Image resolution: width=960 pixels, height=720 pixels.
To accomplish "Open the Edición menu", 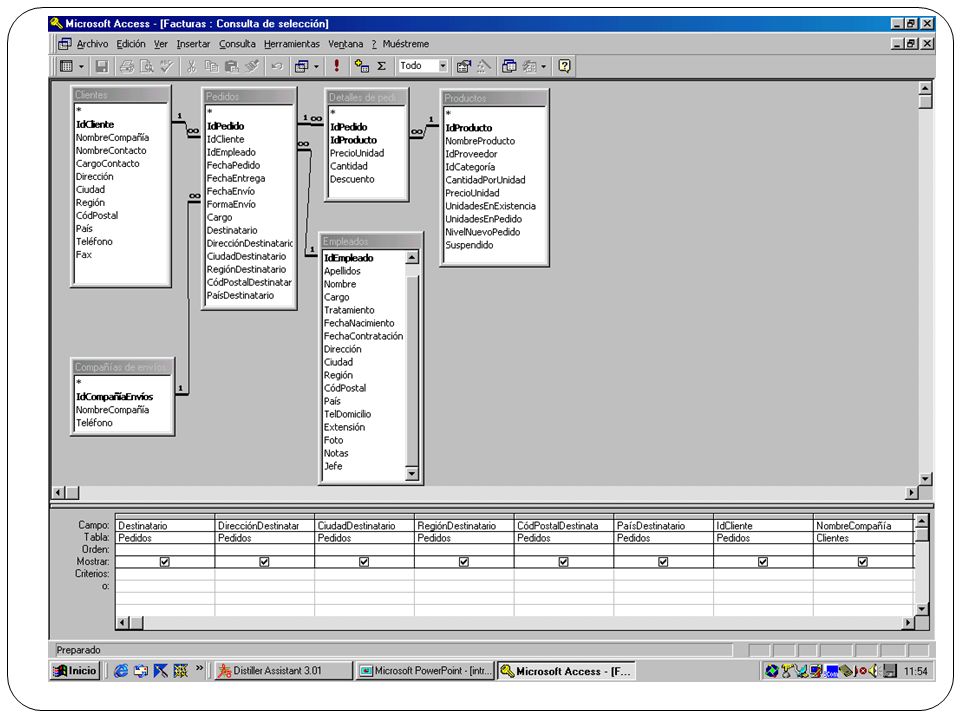I will click(131, 44).
